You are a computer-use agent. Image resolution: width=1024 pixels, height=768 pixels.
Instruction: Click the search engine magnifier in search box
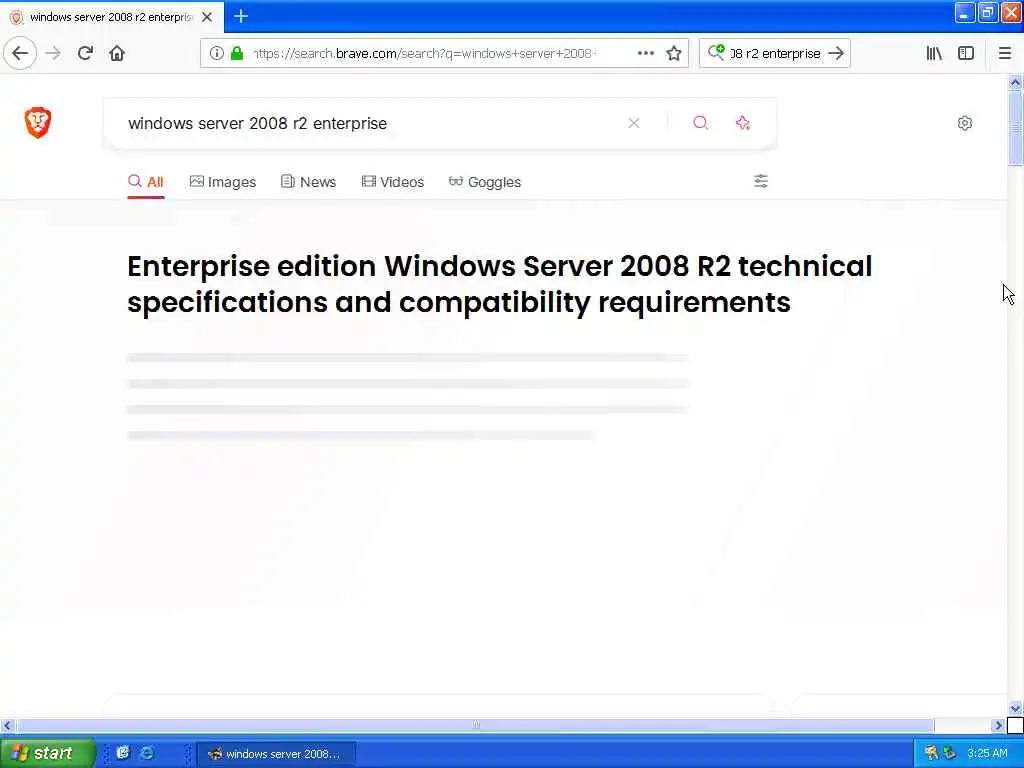[x=716, y=52]
